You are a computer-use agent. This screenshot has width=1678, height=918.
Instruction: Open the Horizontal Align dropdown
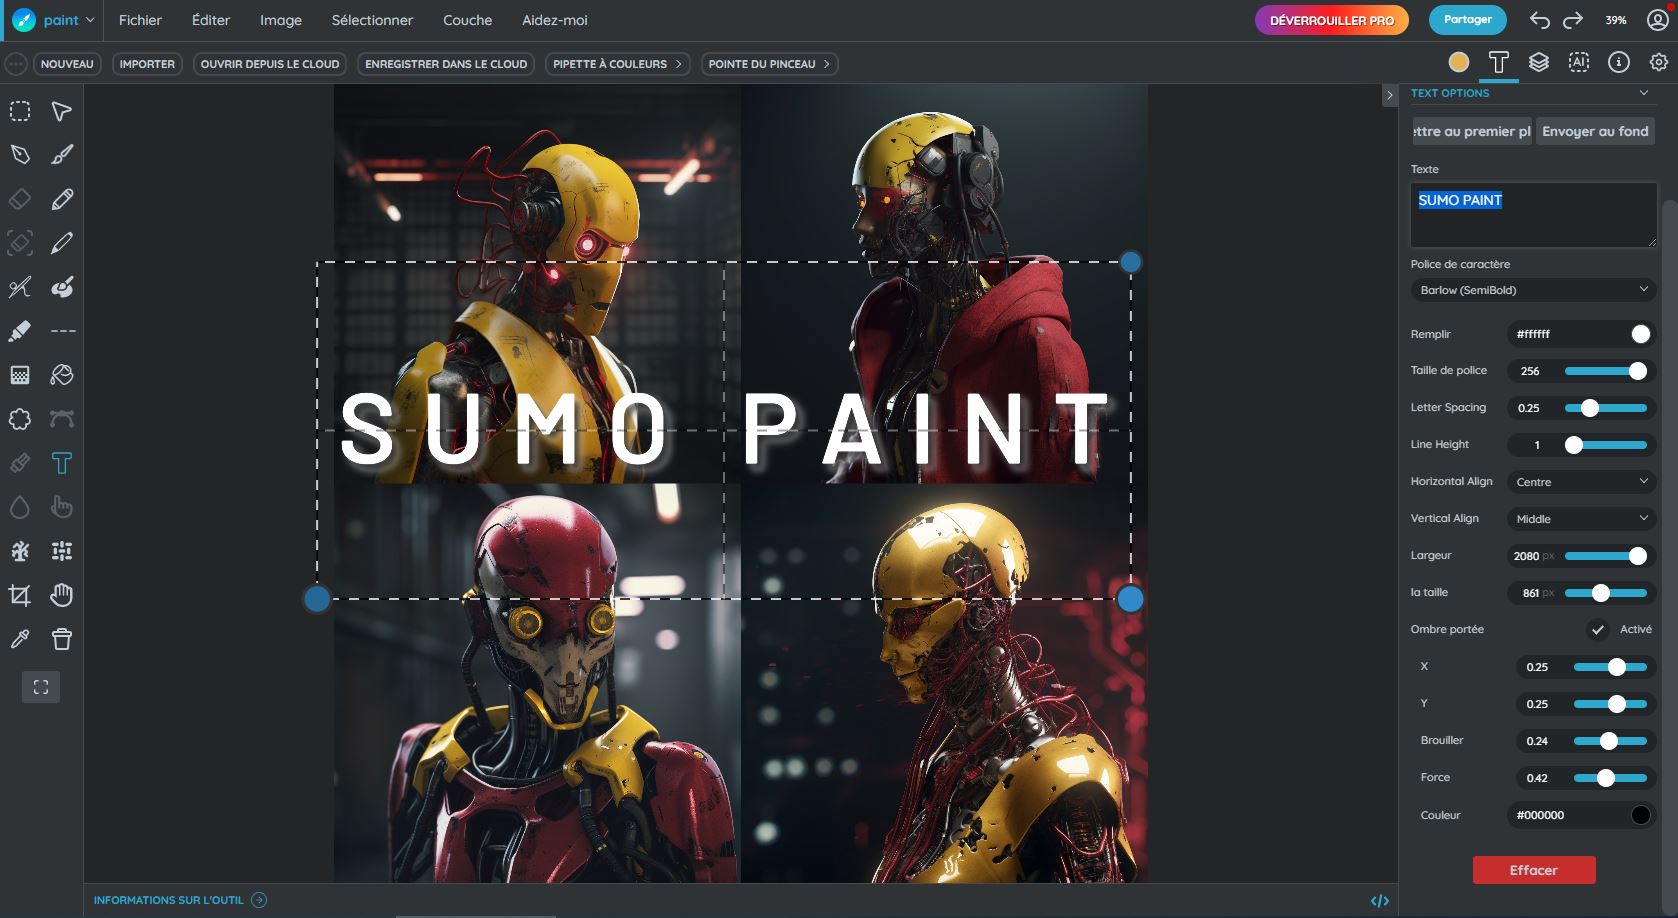pyautogui.click(x=1581, y=482)
